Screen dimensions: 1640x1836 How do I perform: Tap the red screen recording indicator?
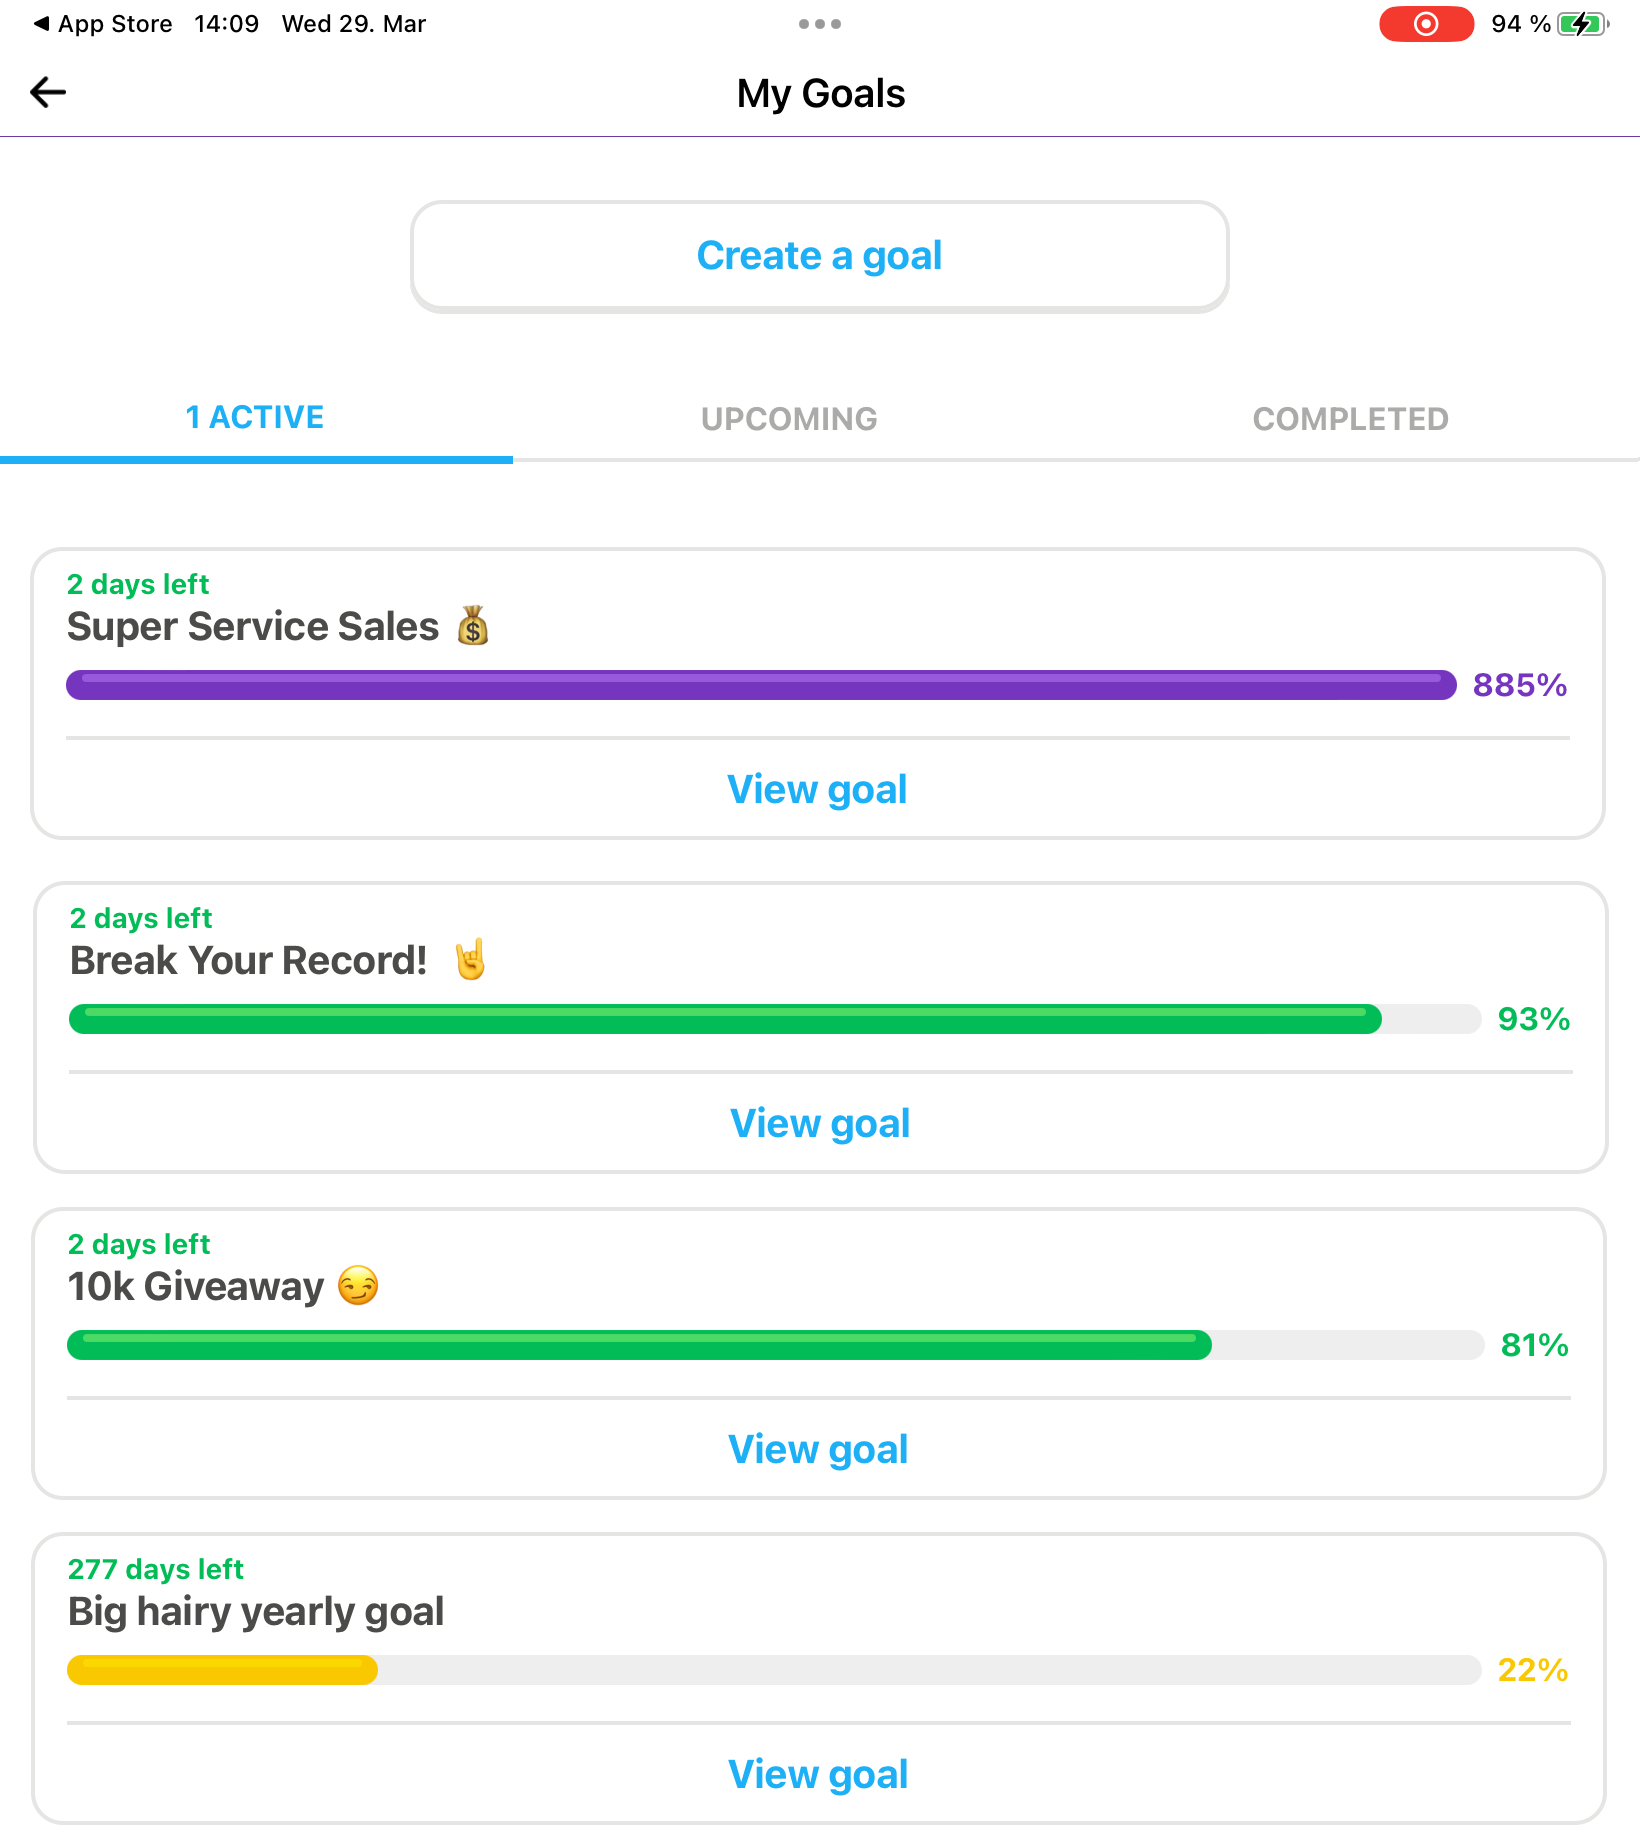(1425, 24)
